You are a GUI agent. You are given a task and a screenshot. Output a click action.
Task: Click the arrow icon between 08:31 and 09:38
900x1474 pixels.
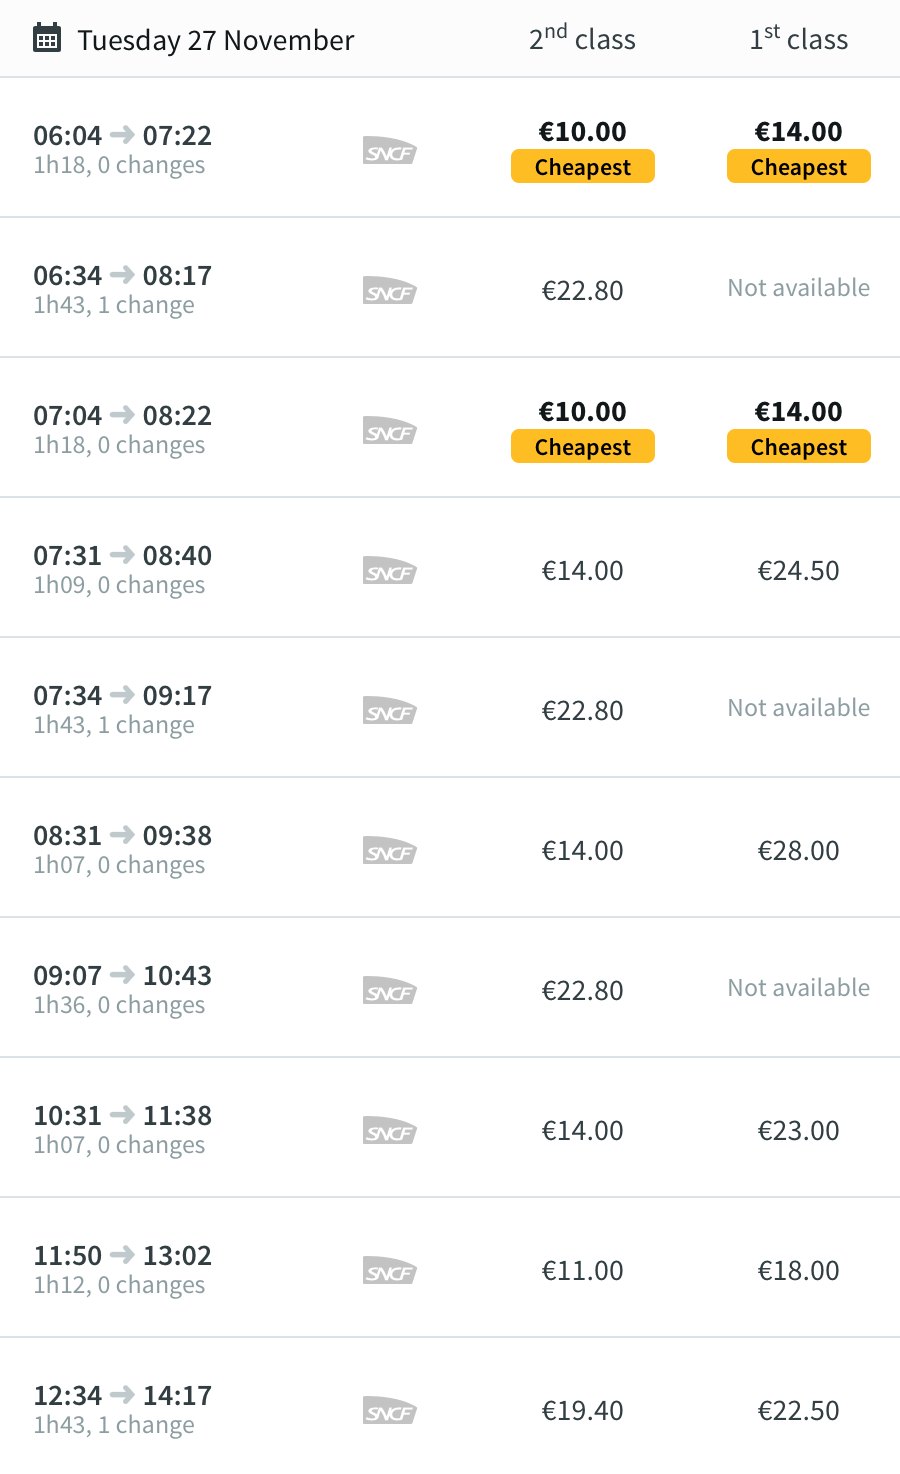point(122,834)
